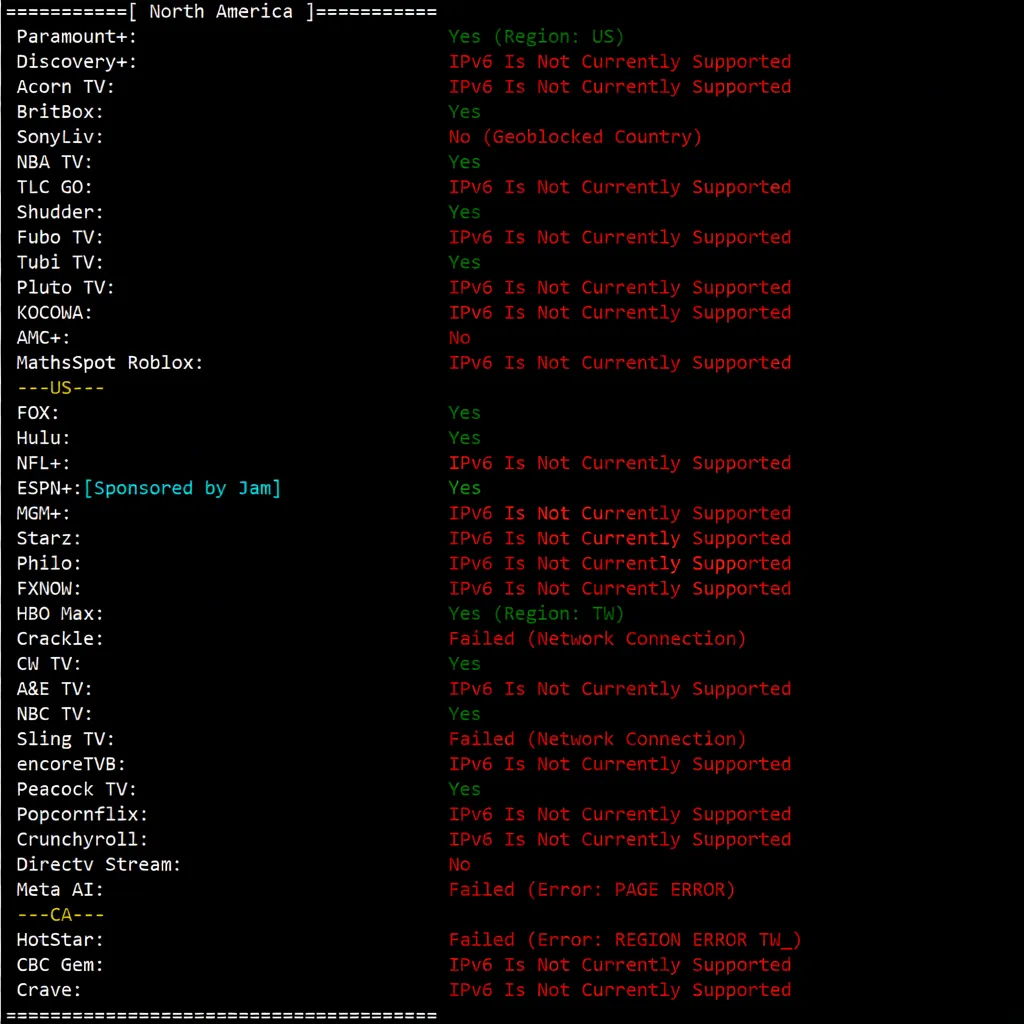Click the SonyLiv geoblocked message
1024x1024 pixels.
click(x=575, y=136)
